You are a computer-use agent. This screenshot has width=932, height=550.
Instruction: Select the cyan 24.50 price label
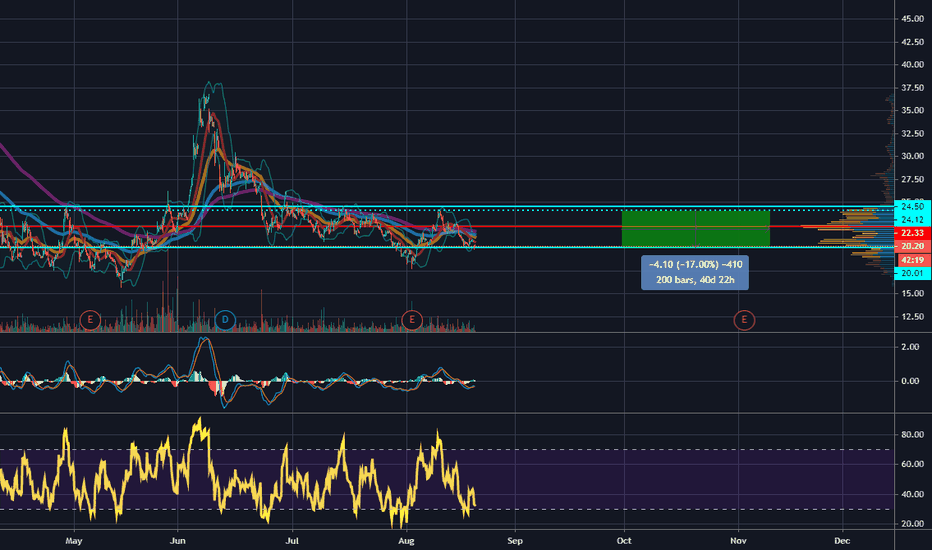(912, 206)
